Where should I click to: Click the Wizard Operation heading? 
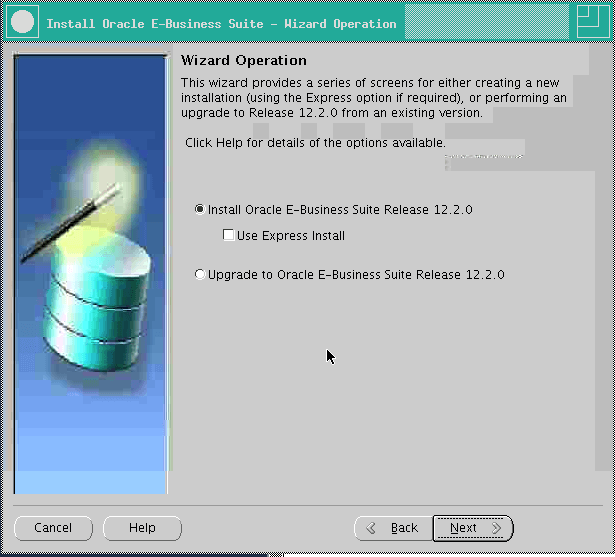click(243, 61)
